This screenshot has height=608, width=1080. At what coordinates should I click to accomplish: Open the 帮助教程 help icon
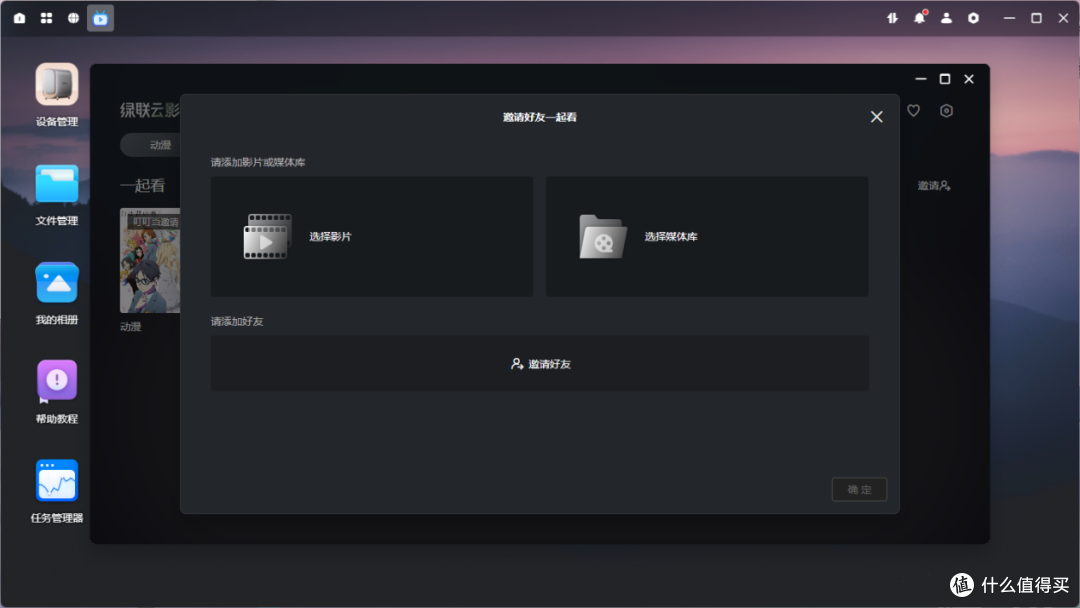point(56,381)
